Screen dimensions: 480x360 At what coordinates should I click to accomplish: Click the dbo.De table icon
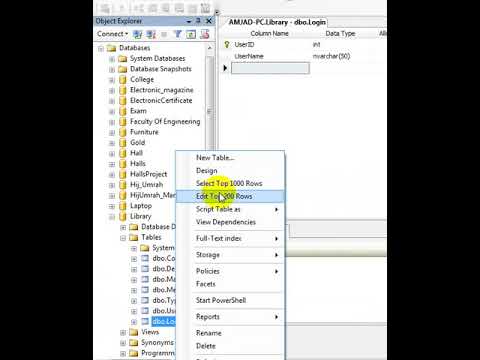click(x=145, y=269)
